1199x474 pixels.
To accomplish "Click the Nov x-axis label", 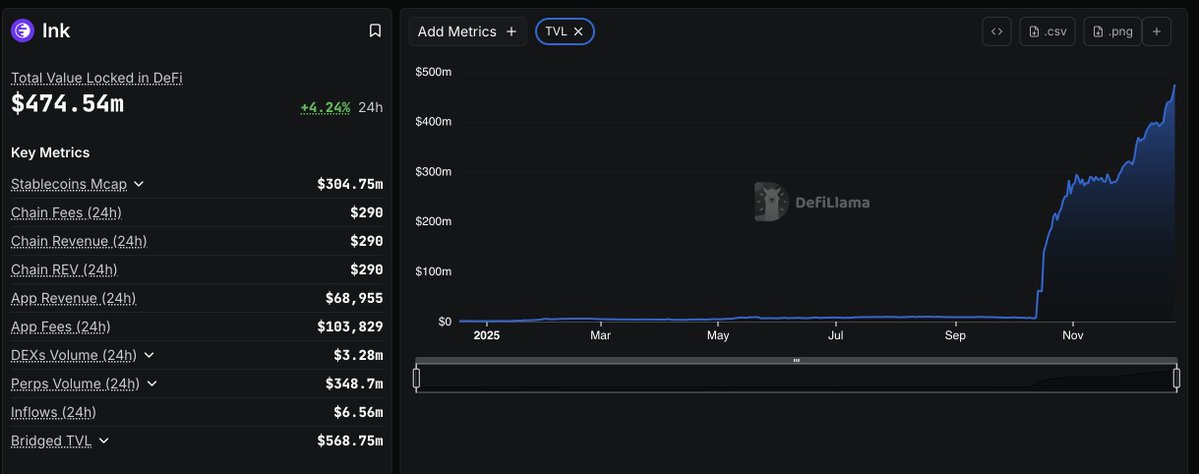I will click(1073, 336).
